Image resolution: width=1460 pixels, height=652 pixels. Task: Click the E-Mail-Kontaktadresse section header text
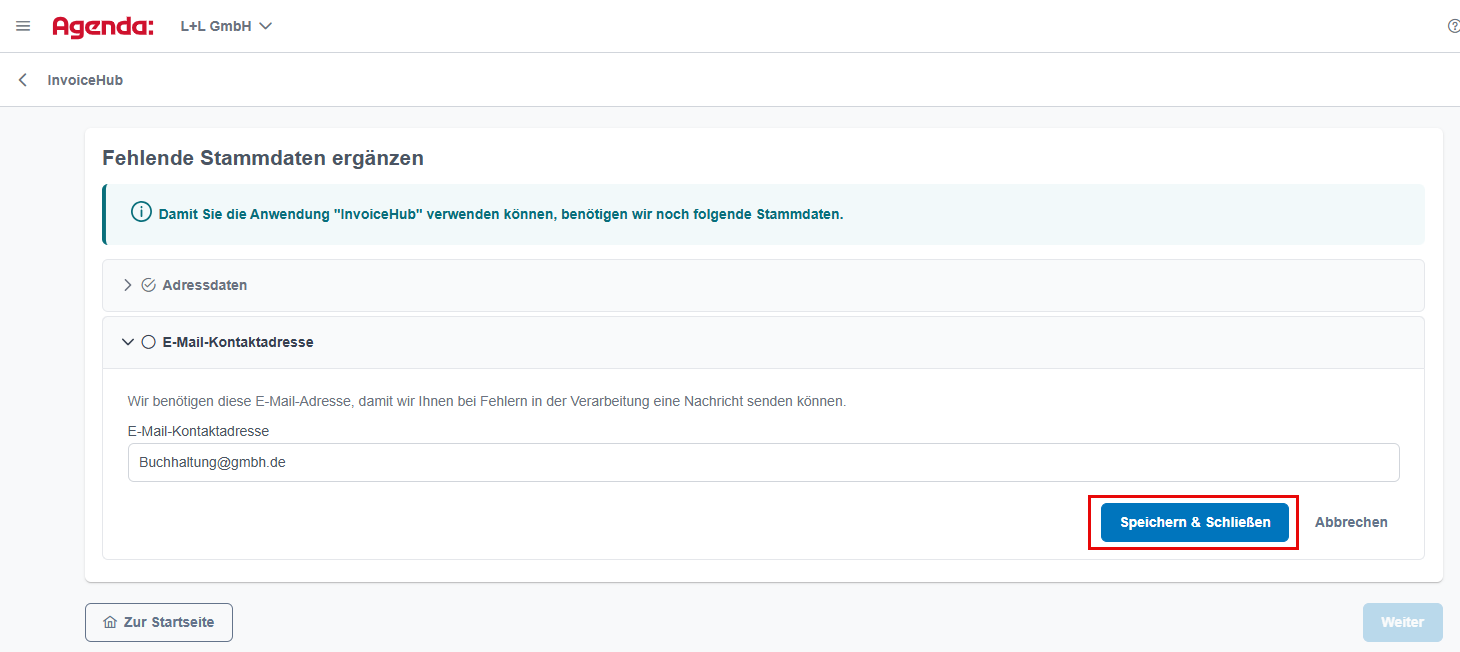point(238,342)
